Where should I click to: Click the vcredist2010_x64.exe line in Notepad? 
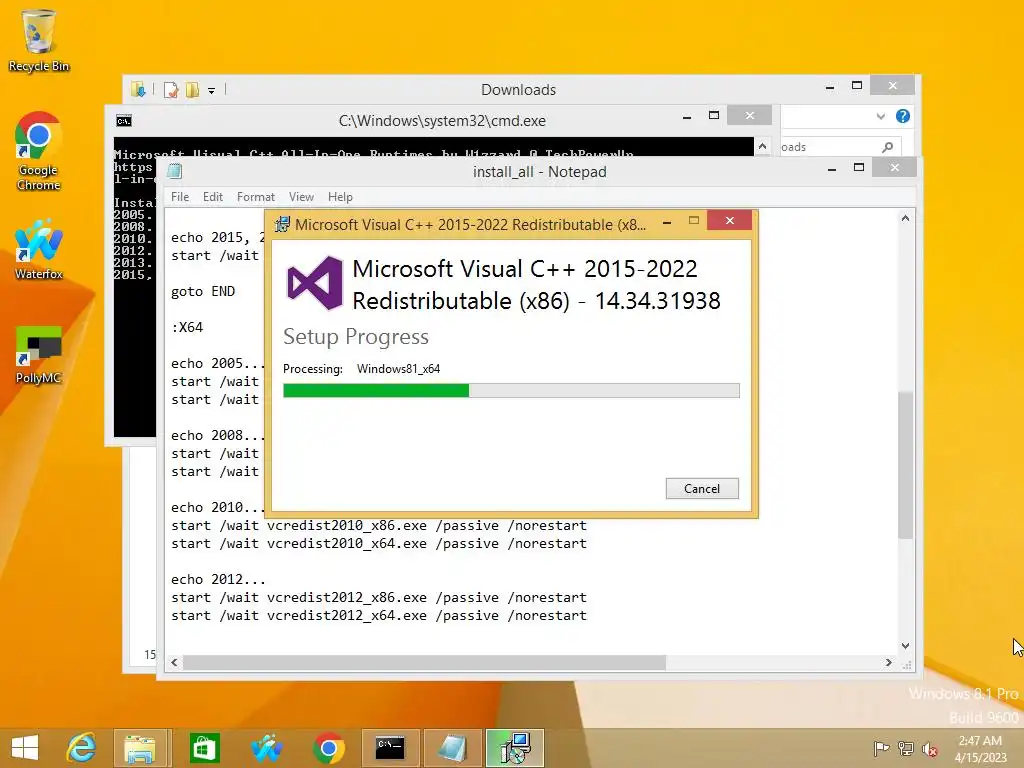pos(379,544)
